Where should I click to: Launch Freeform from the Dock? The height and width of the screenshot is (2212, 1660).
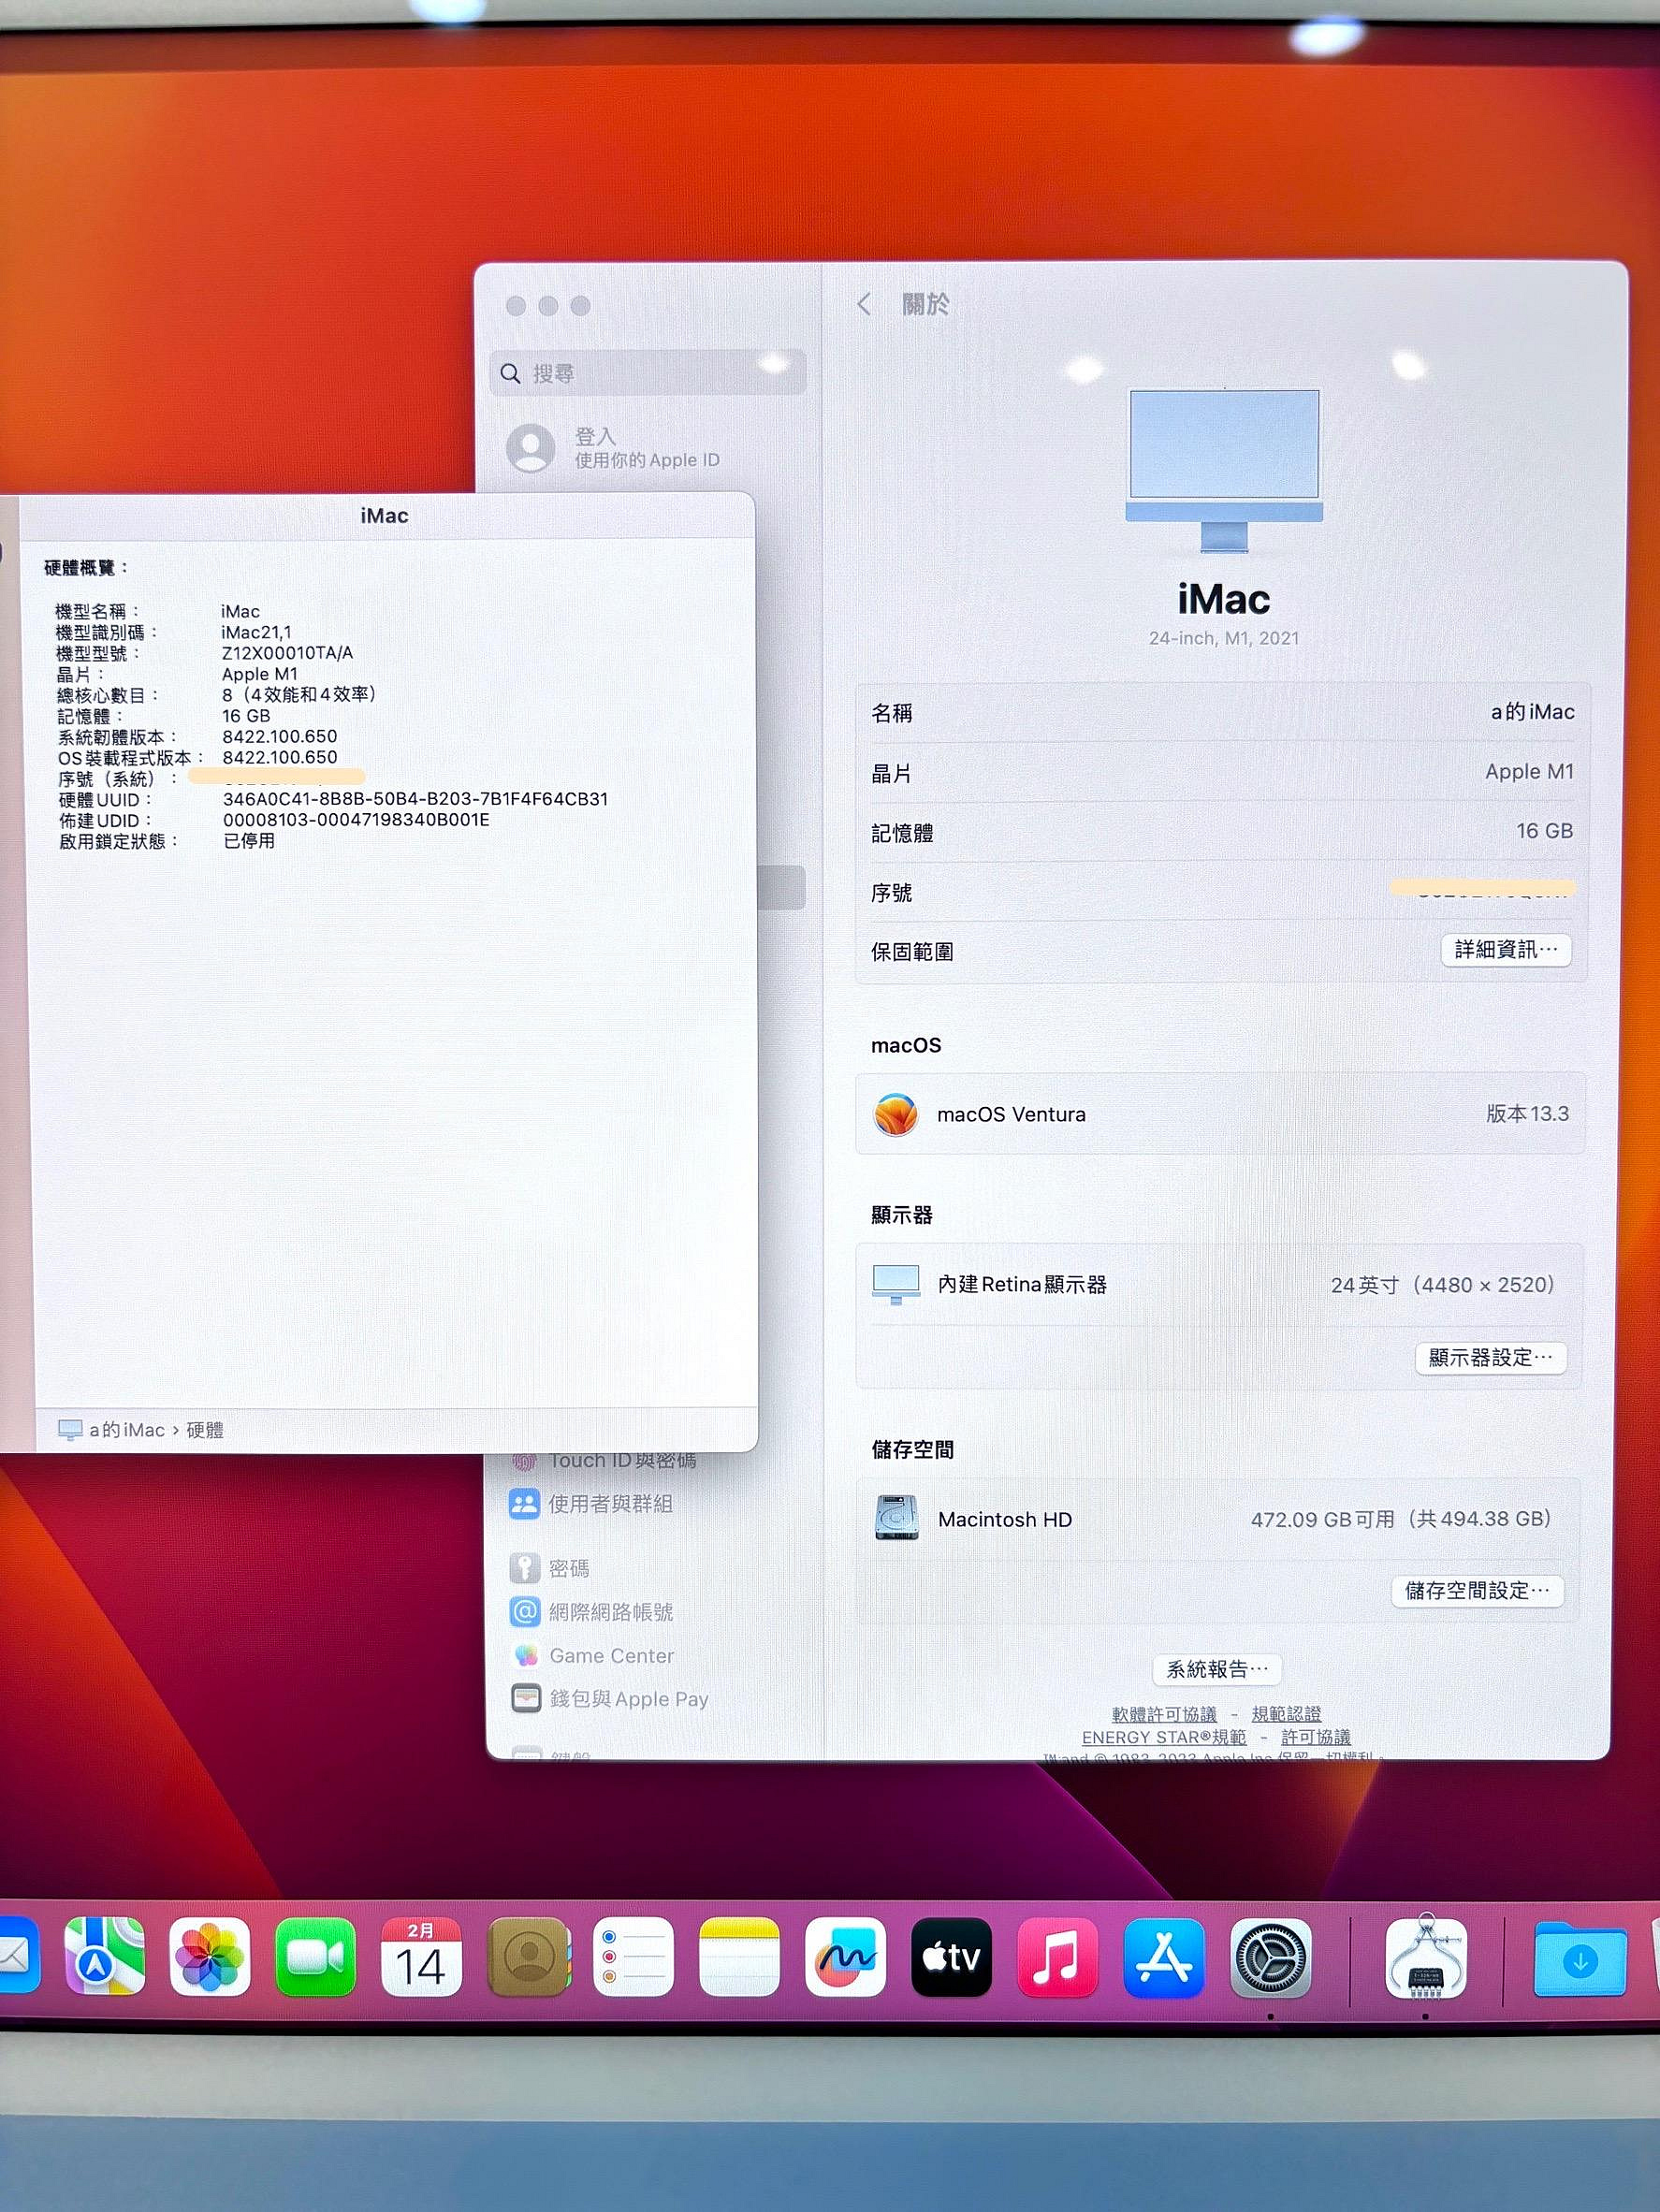coord(845,1957)
